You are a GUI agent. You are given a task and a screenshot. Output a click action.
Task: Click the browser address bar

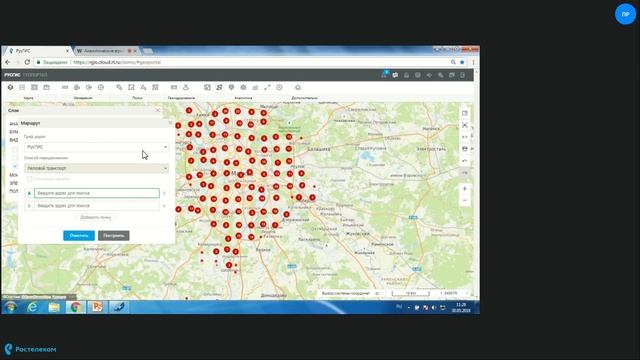point(245,62)
